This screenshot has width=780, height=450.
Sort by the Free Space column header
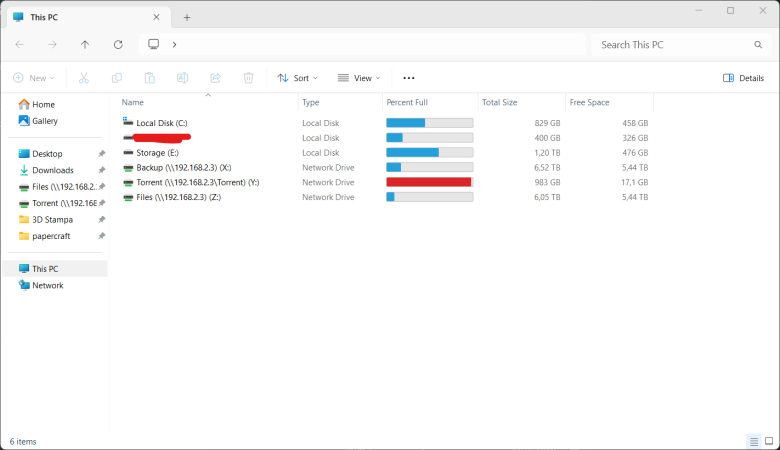click(x=589, y=102)
